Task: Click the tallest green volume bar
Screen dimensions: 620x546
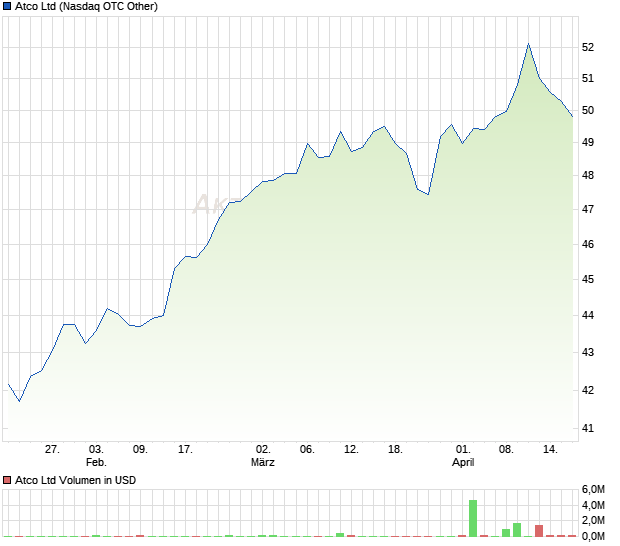Action: [x=473, y=518]
